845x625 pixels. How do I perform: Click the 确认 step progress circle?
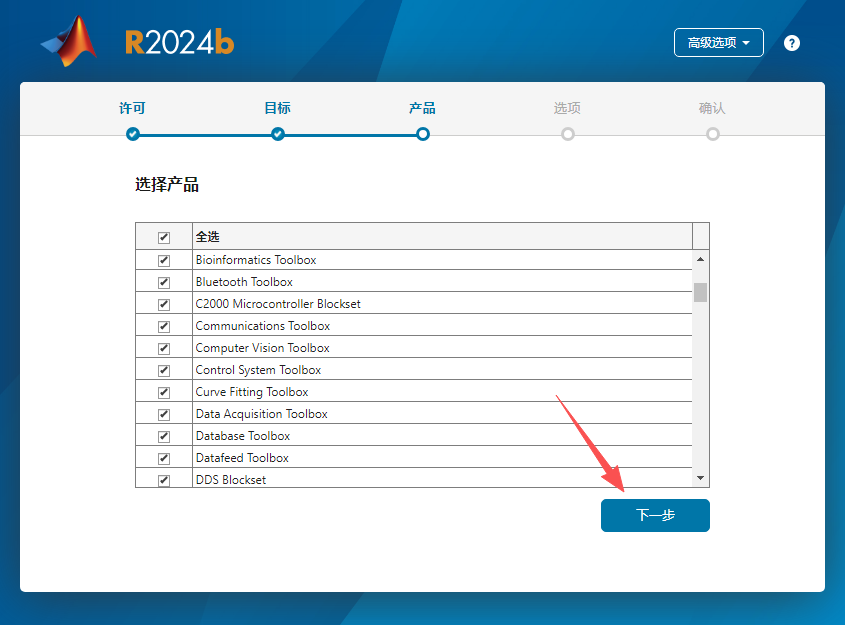coord(712,133)
